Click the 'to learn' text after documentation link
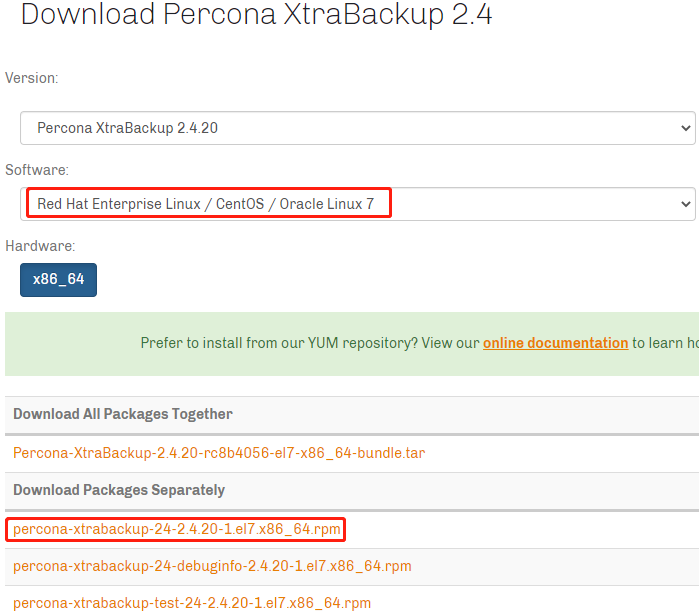699x615 pixels. pos(658,343)
